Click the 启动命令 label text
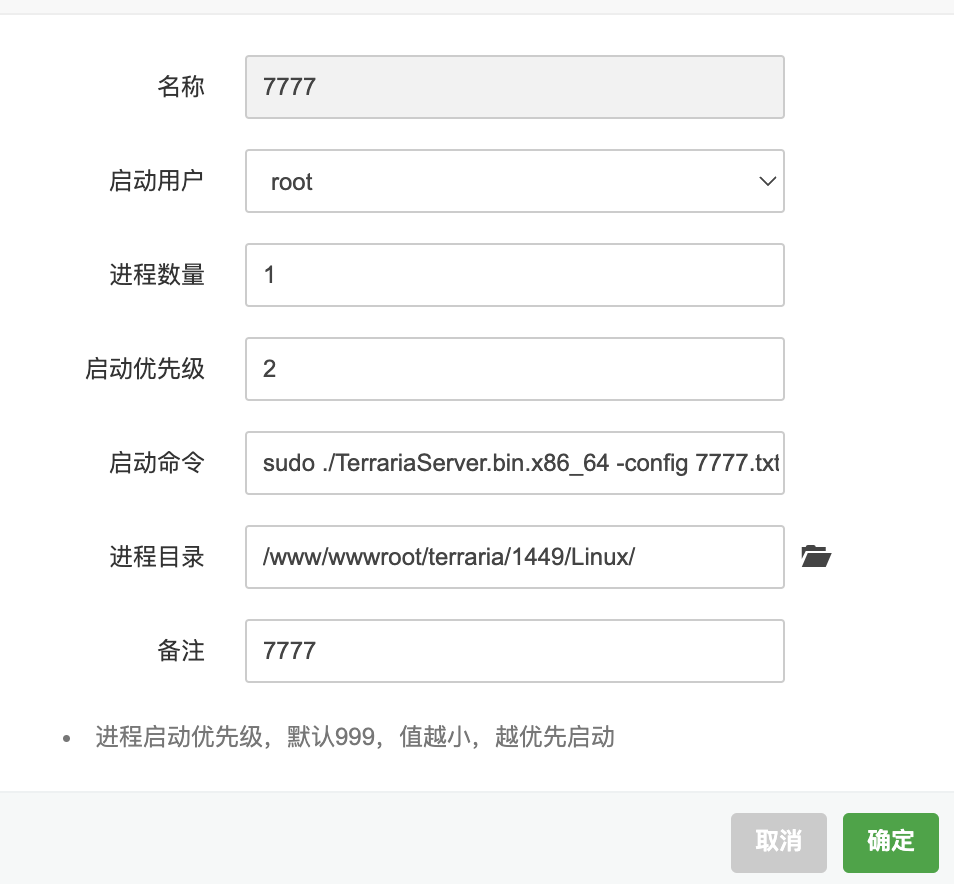The height and width of the screenshot is (884, 954). tap(157, 463)
